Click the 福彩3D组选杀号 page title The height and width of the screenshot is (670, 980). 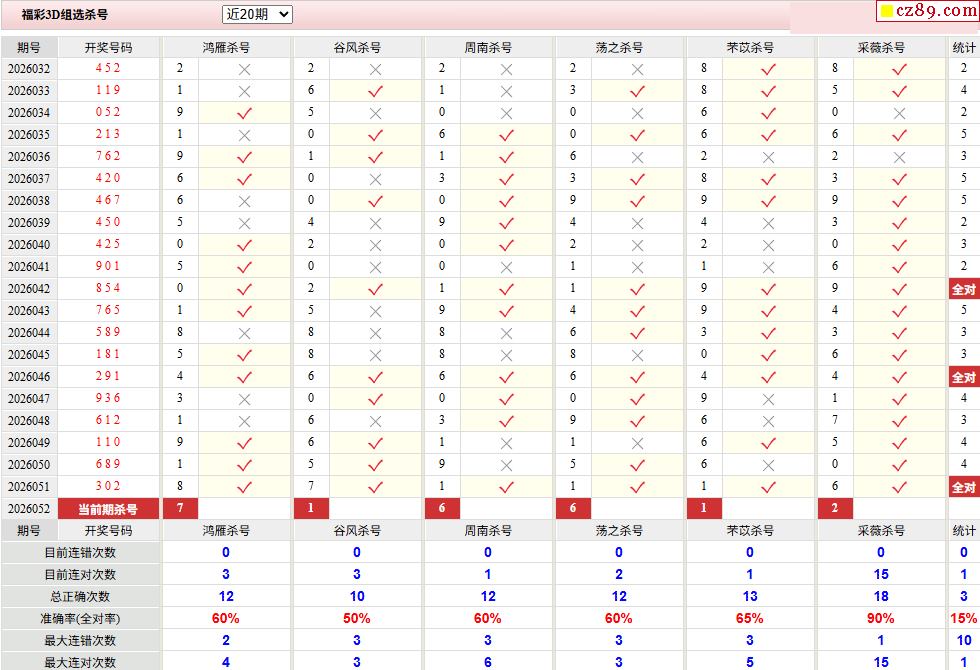tap(64, 14)
